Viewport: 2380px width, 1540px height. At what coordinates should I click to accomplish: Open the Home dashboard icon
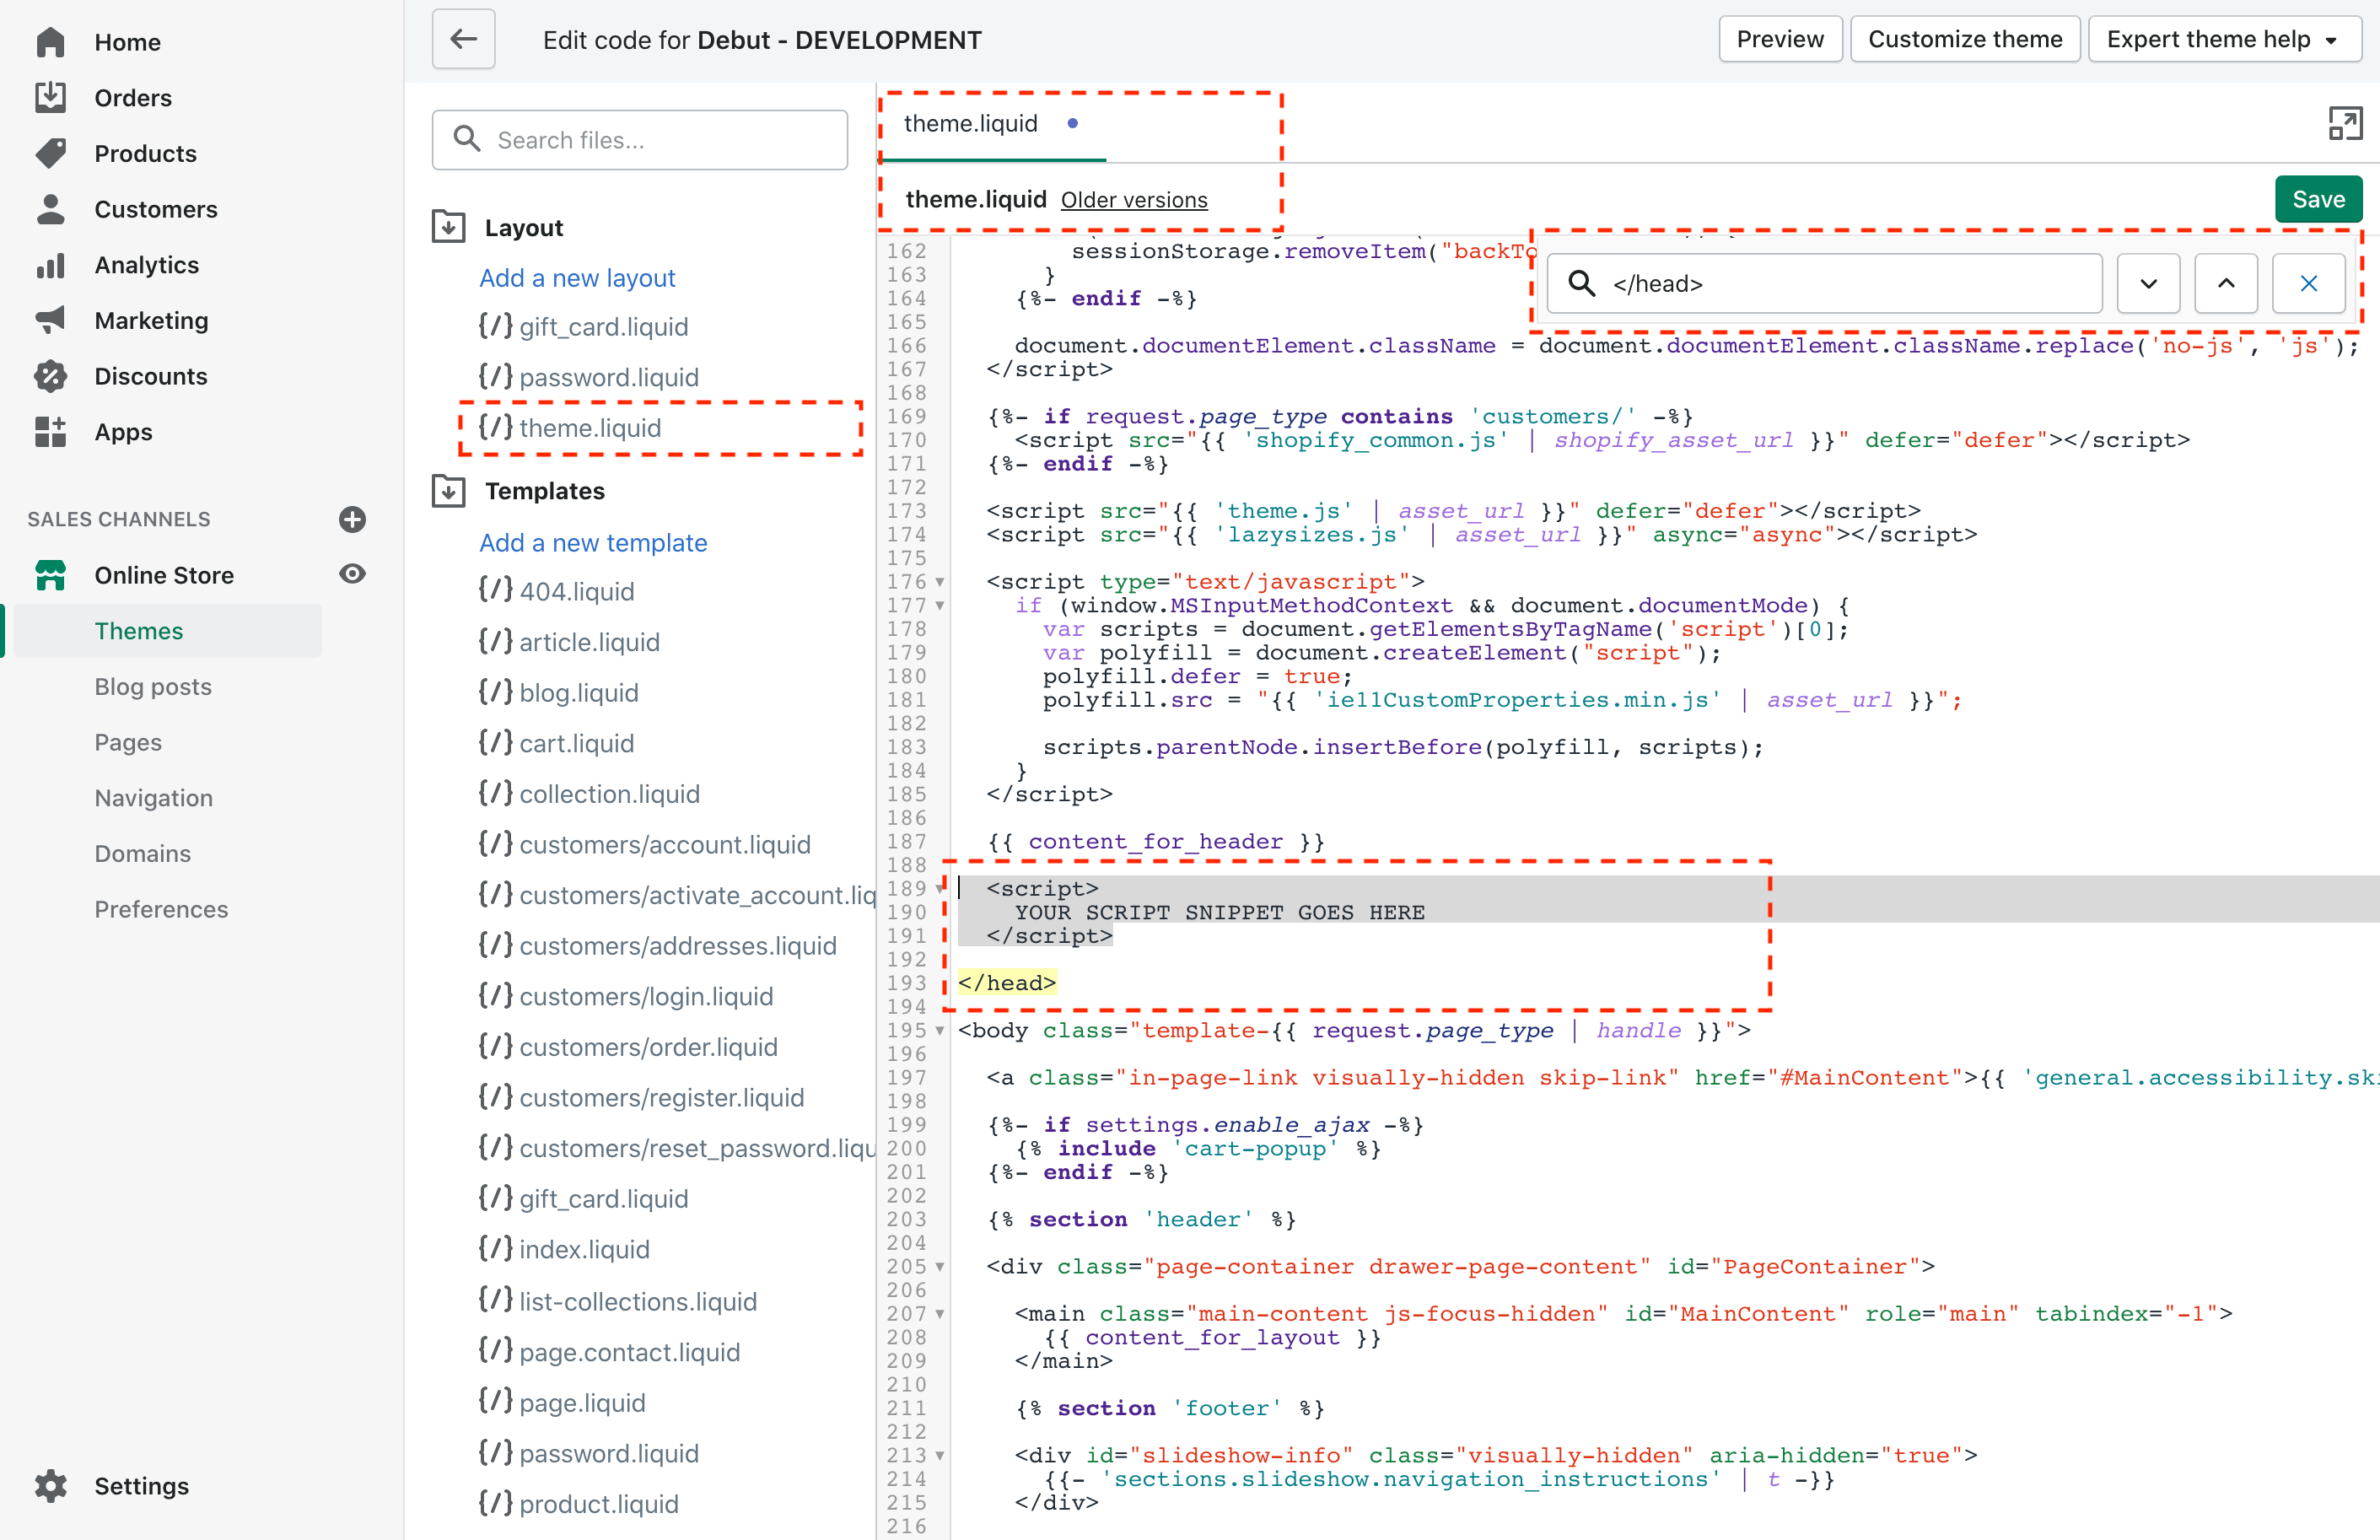(x=50, y=41)
